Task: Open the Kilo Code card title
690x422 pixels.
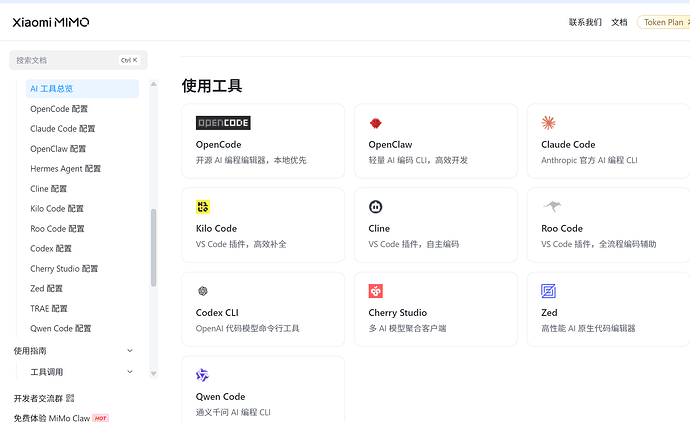Action: pyautogui.click(x=216, y=228)
